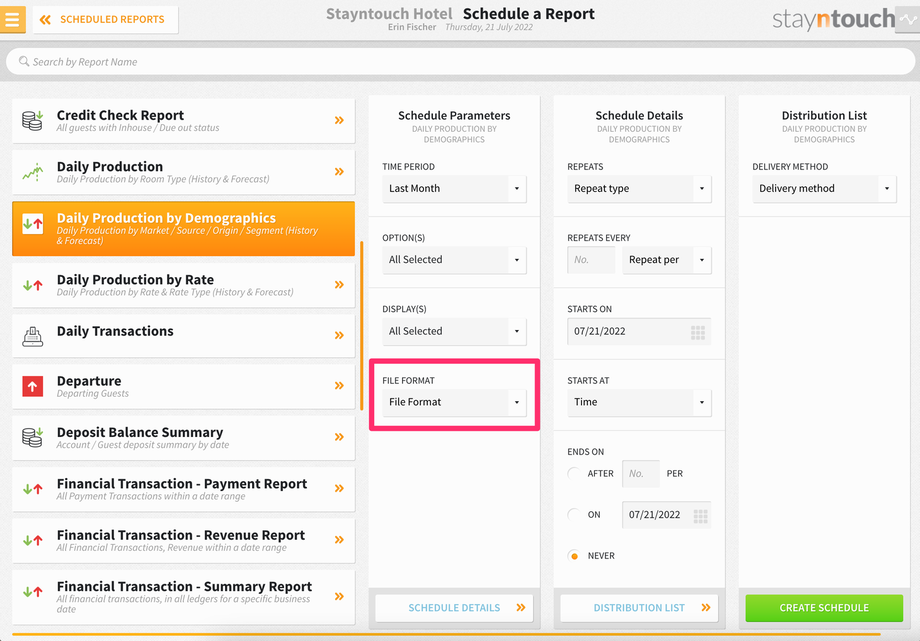
Task: Click the chevron arrow on Payment Report
Action: (x=339, y=488)
